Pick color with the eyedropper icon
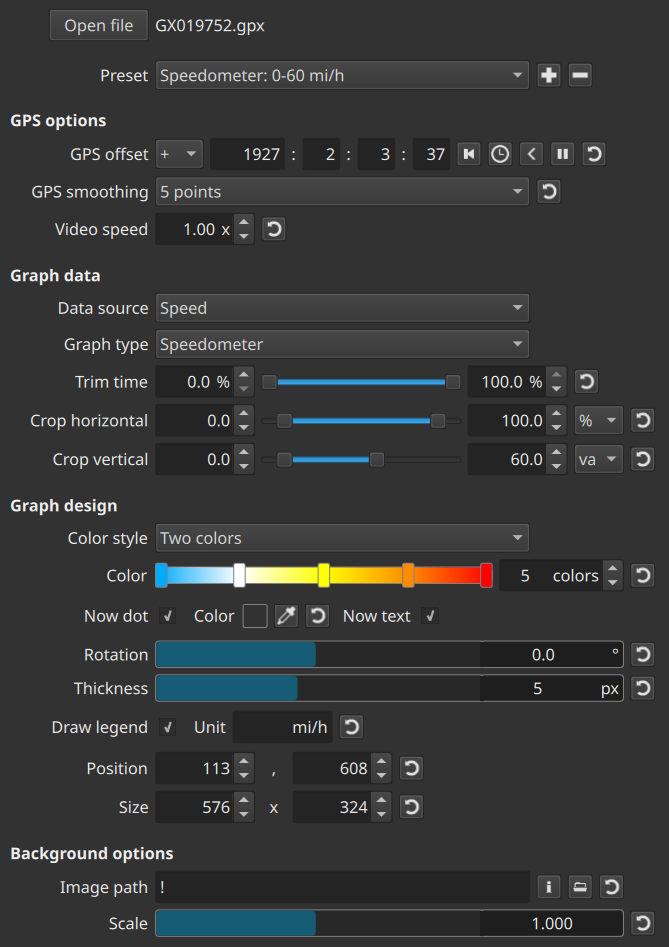 coord(286,616)
